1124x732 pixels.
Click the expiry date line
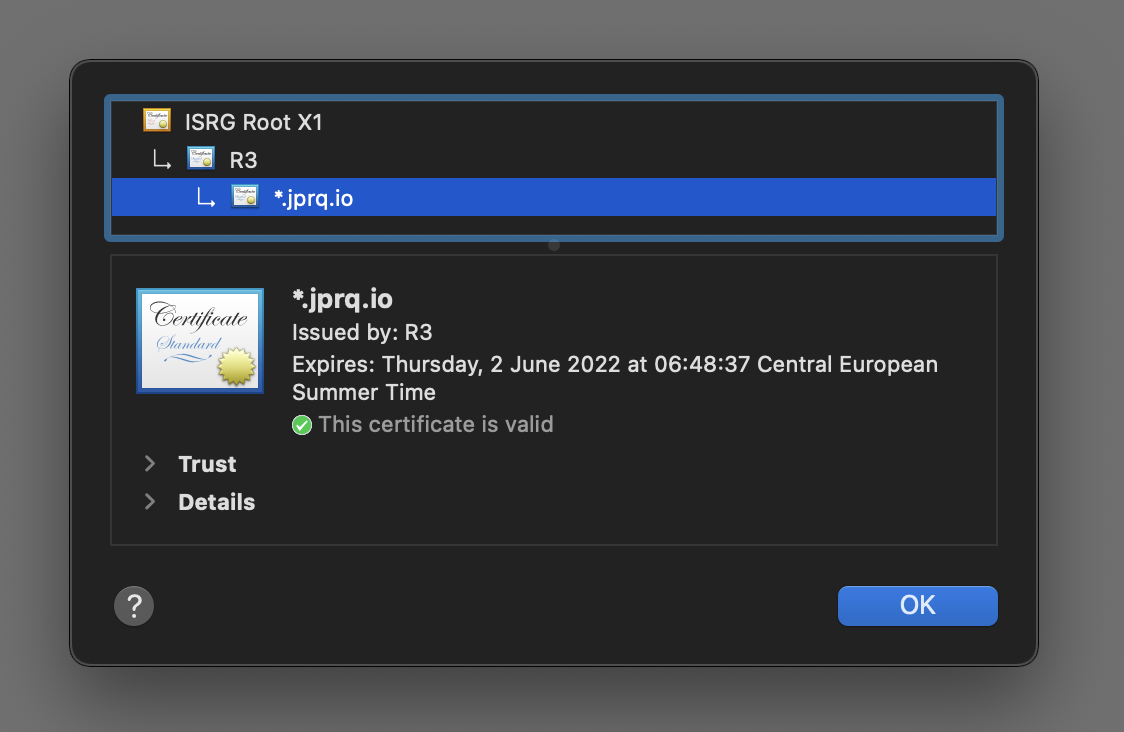[x=614, y=364]
